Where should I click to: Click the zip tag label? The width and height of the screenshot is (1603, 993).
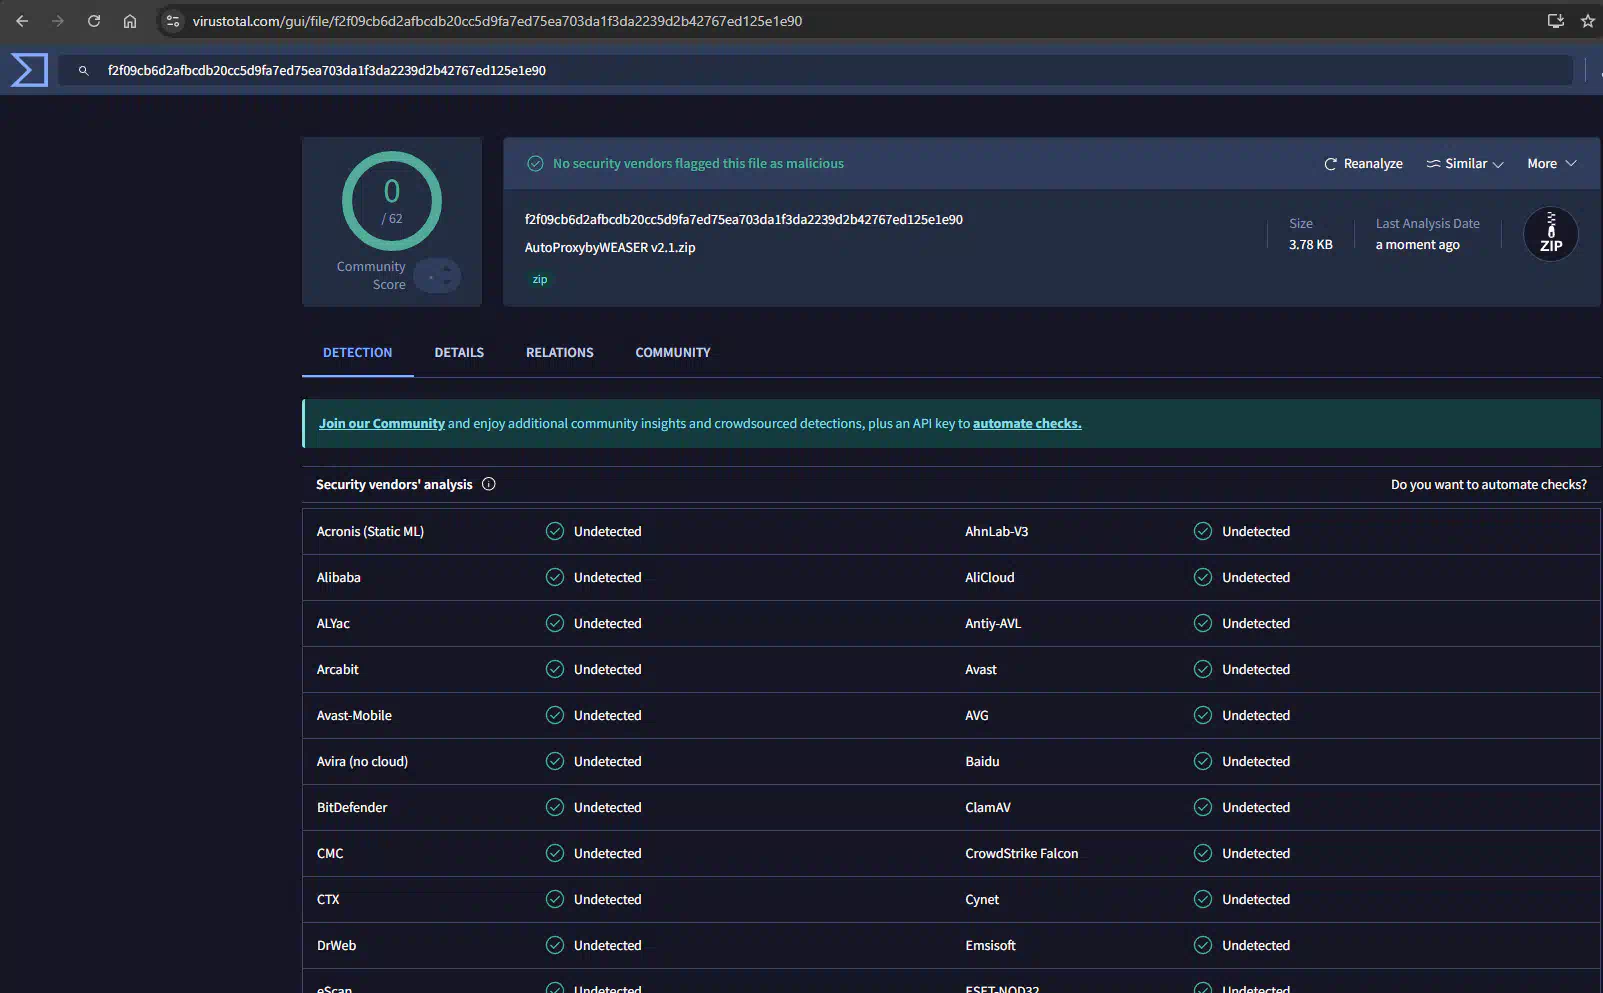540,280
